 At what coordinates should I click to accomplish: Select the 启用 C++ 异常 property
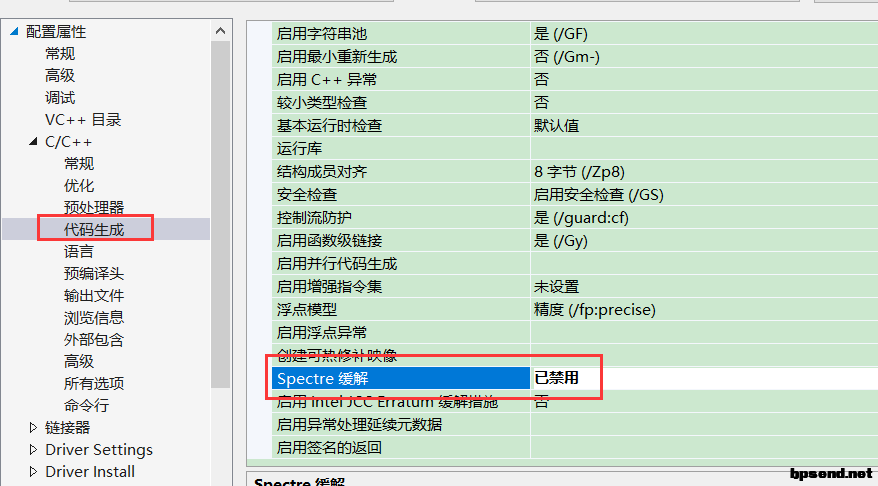pos(327,80)
